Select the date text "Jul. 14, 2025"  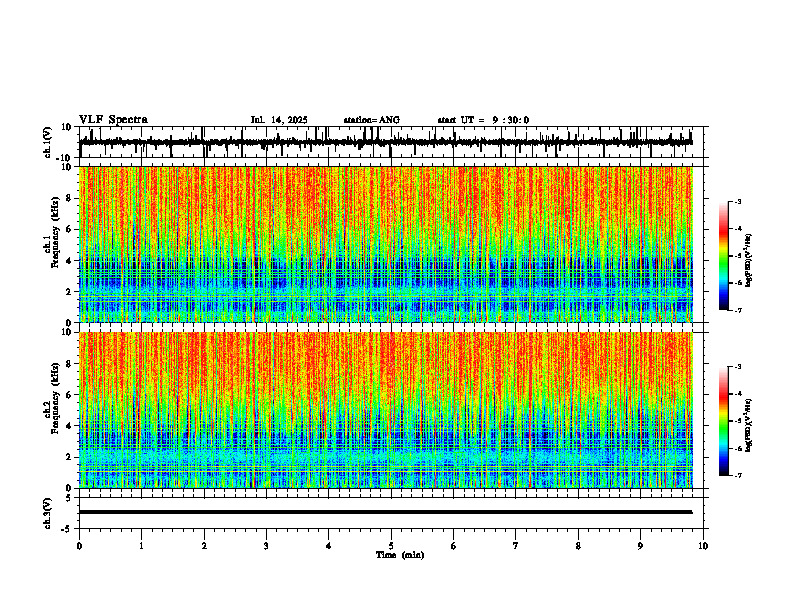(x=279, y=120)
